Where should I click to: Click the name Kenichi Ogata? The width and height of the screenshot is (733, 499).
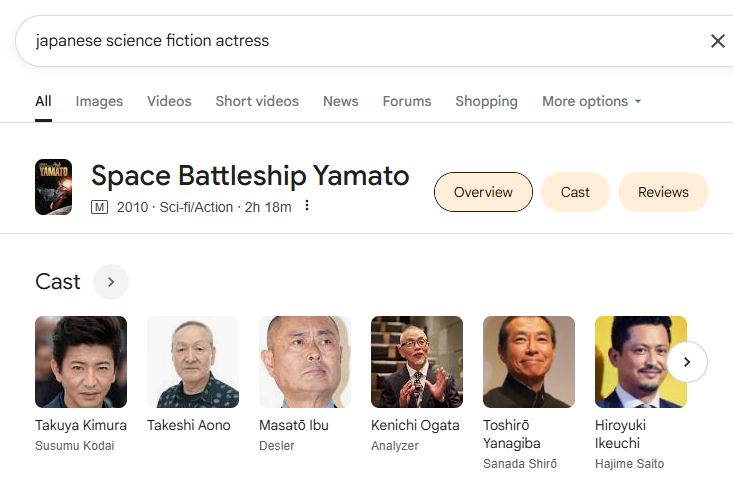(415, 425)
